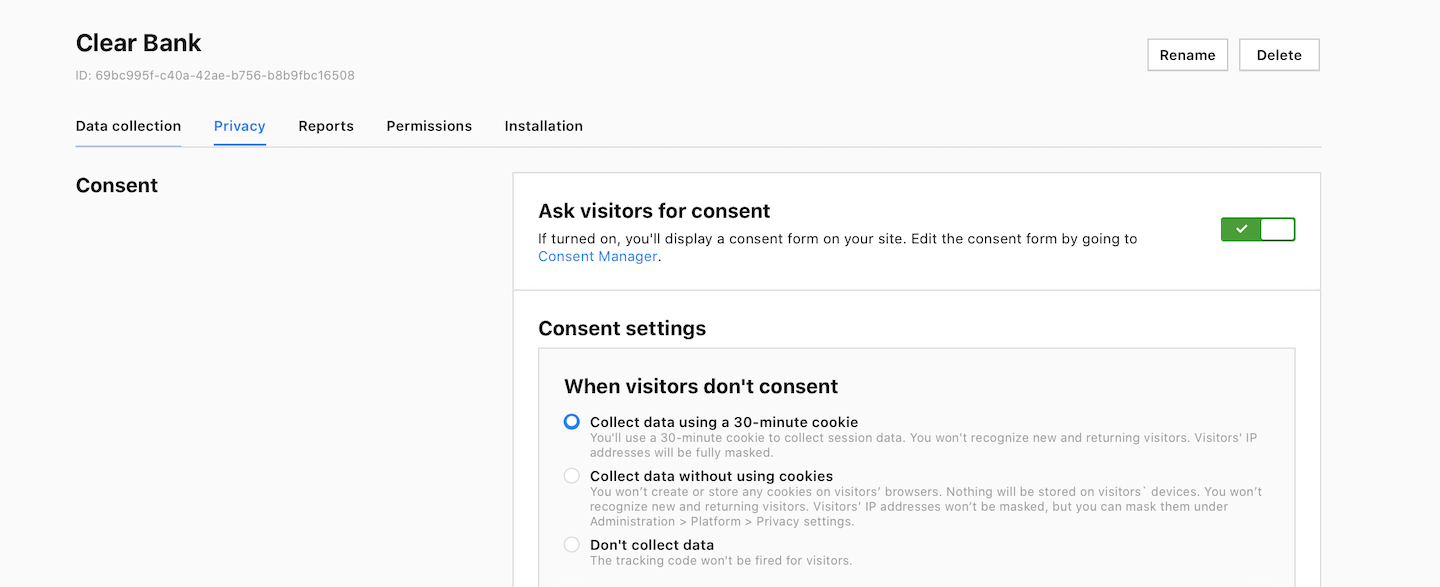
Task: Click the Consent settings heading
Action: click(622, 328)
